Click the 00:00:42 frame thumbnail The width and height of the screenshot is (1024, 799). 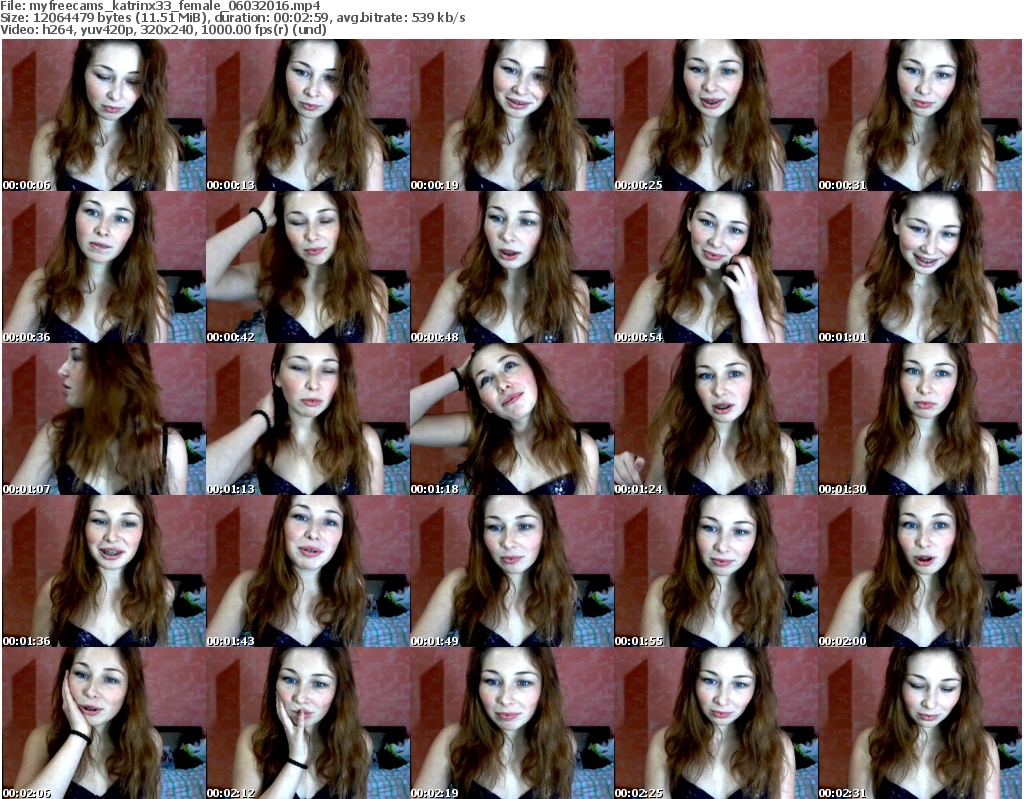pos(307,267)
